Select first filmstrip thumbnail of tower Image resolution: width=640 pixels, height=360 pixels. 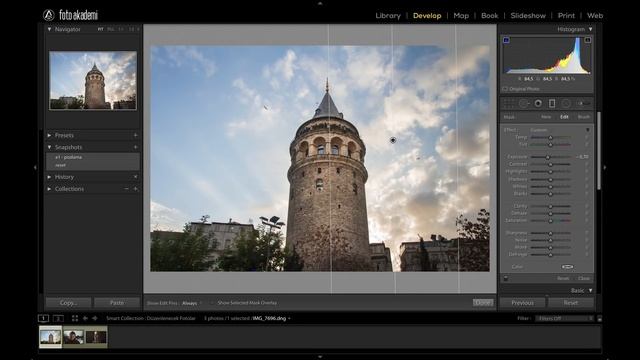point(50,337)
